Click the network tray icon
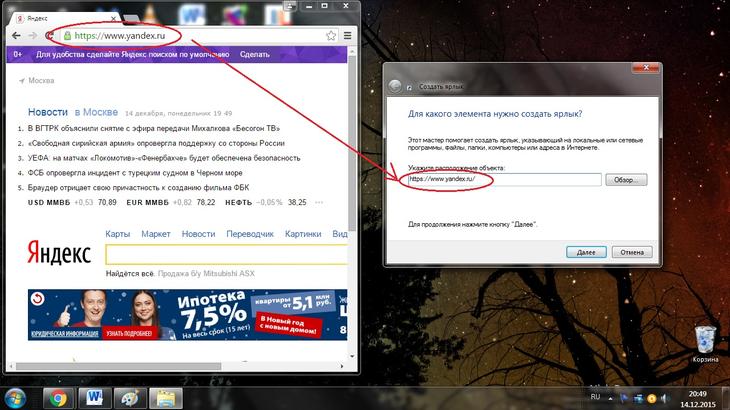This screenshot has width=730, height=410. pos(638,398)
